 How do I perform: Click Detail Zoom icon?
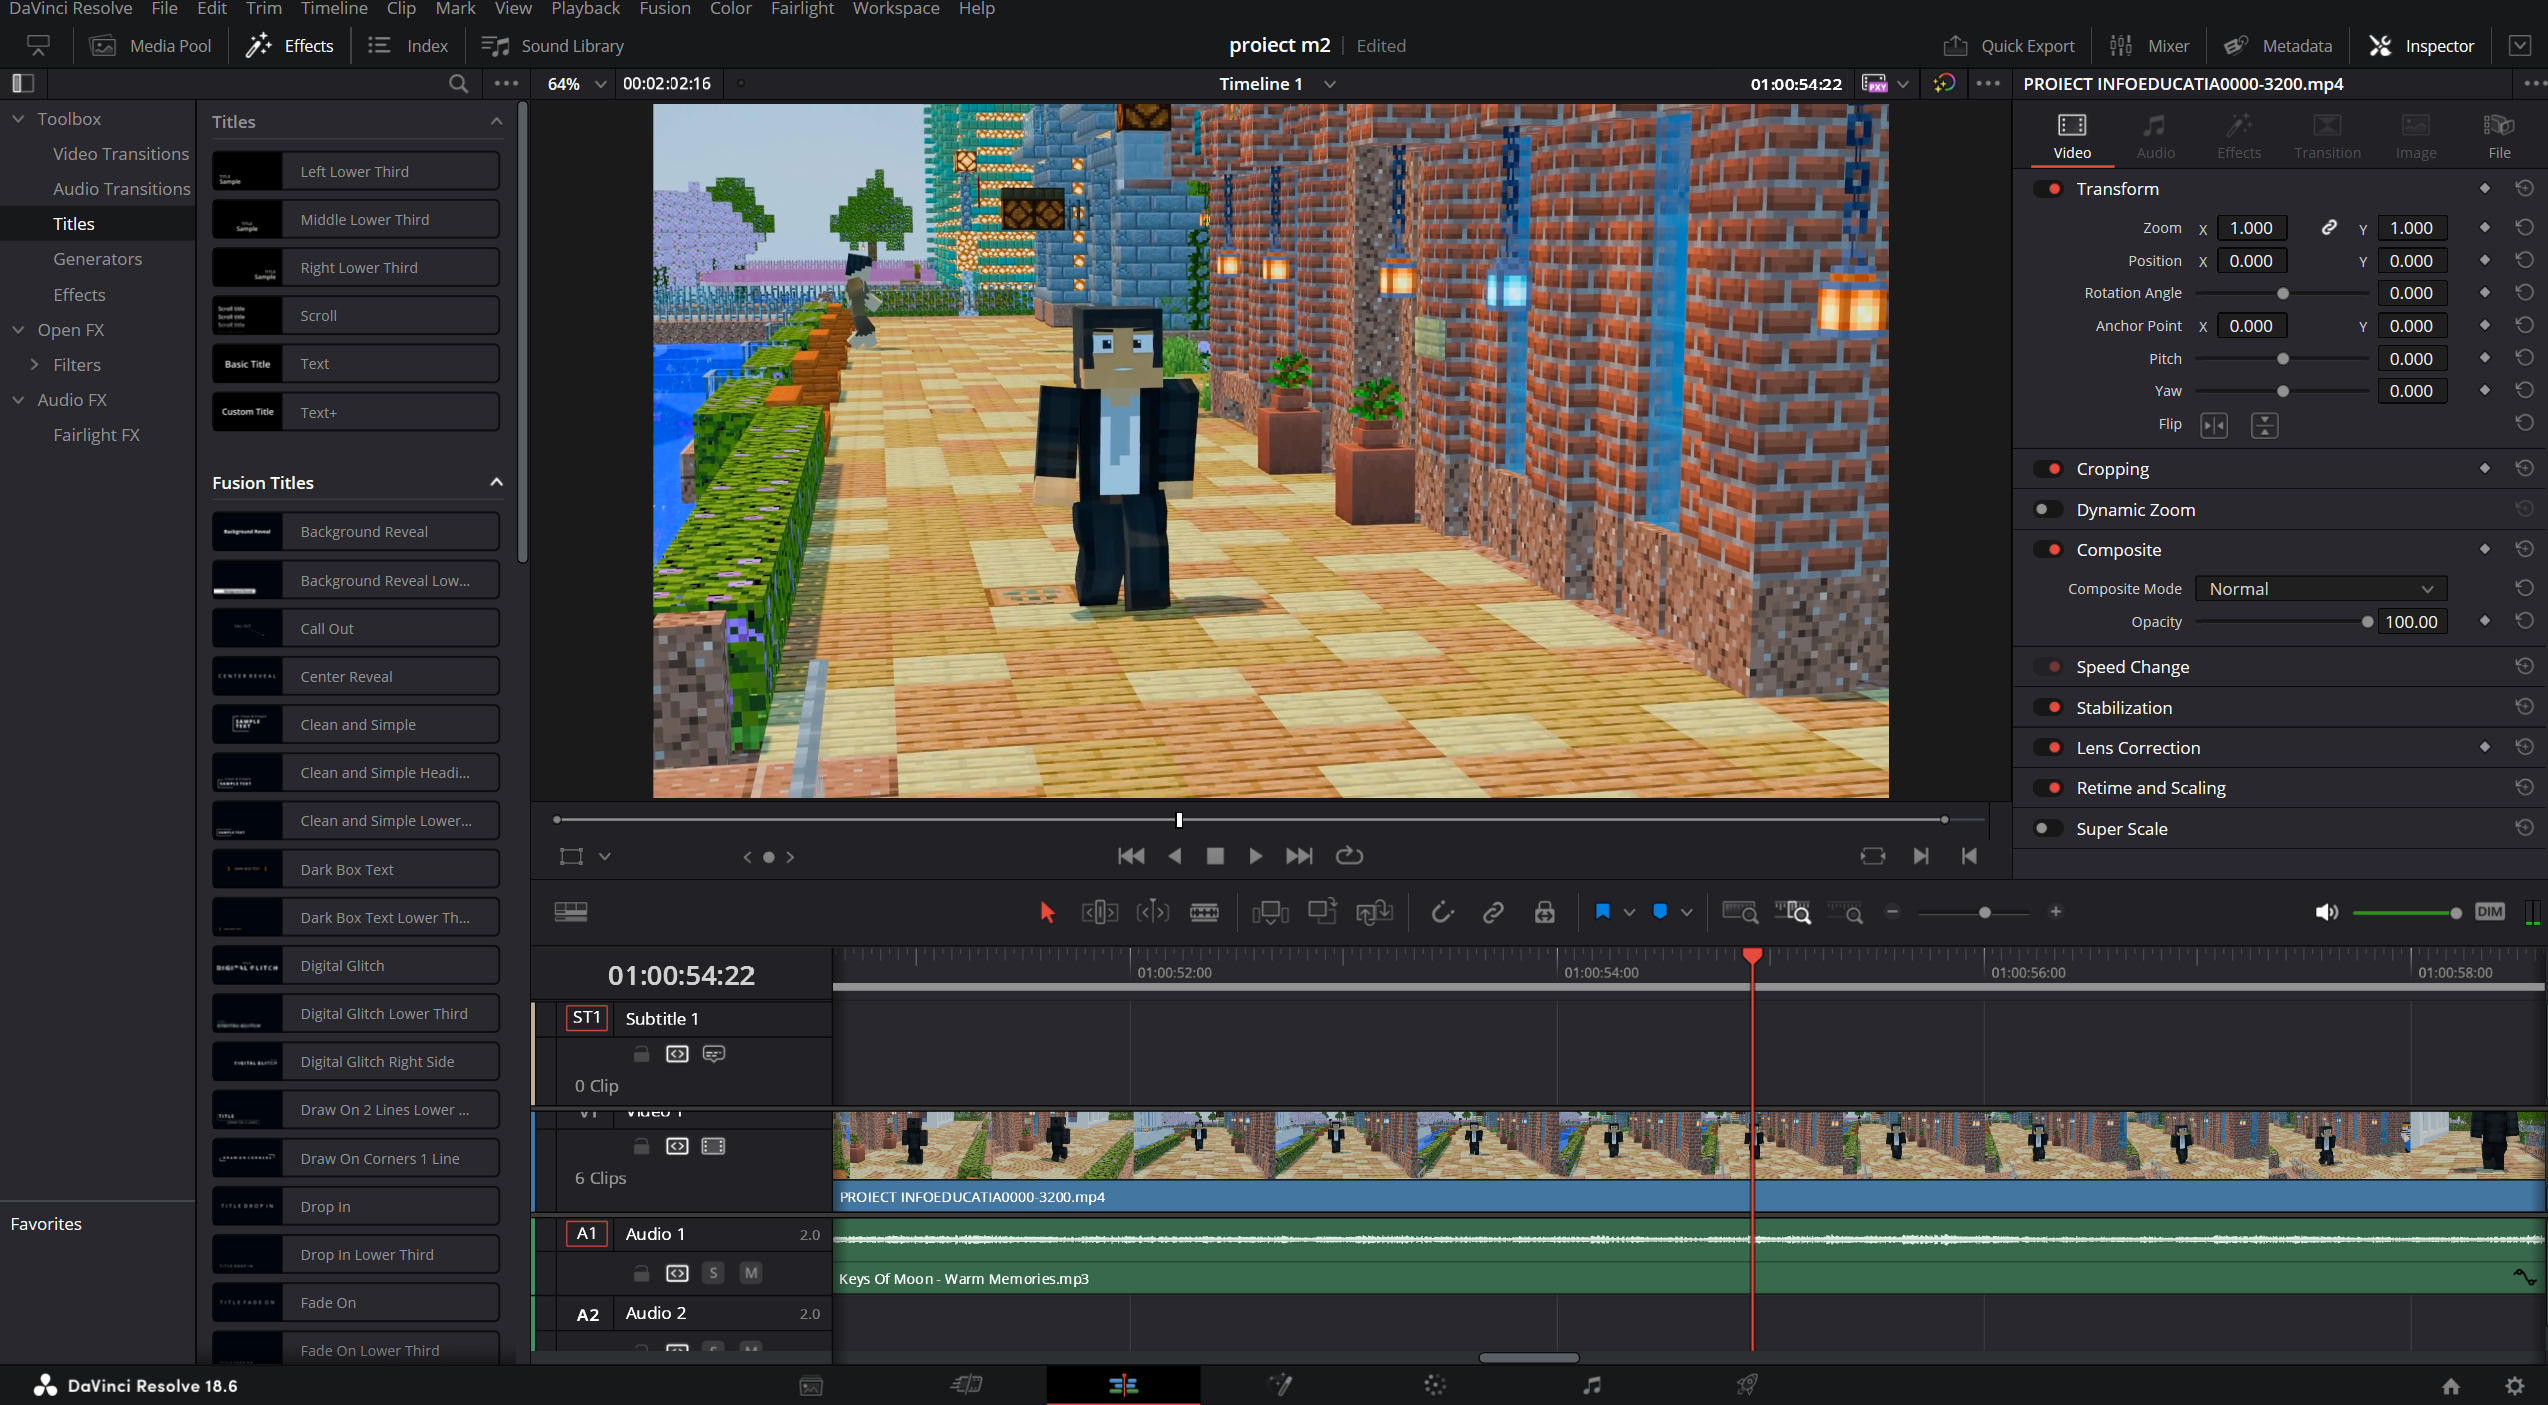1793,912
